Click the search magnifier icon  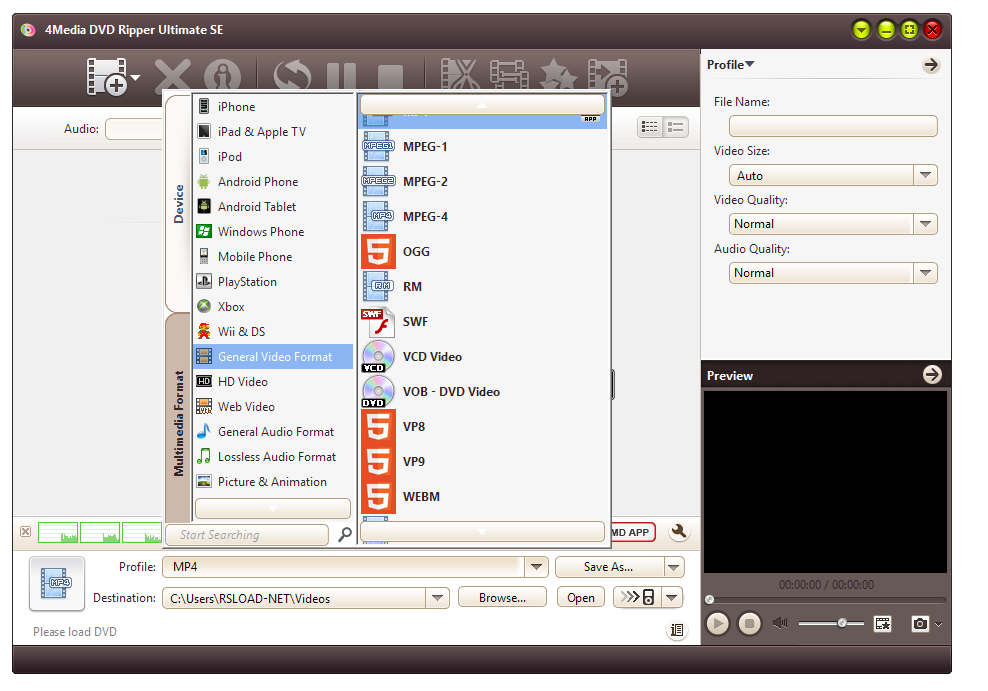point(345,535)
